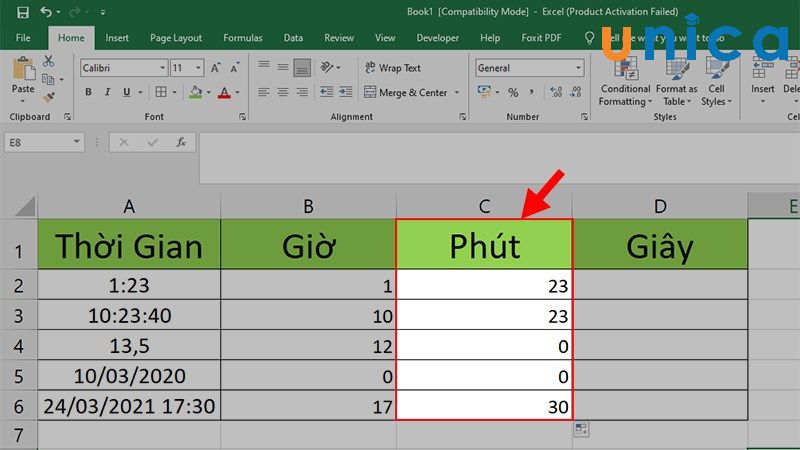Image resolution: width=800 pixels, height=450 pixels.
Task: Click the Giây header cell
Action: 660,245
